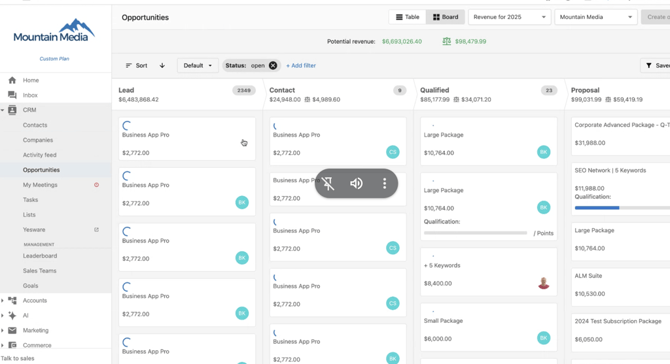
Task: Open Companies in the CRM menu
Action: pyautogui.click(x=38, y=140)
